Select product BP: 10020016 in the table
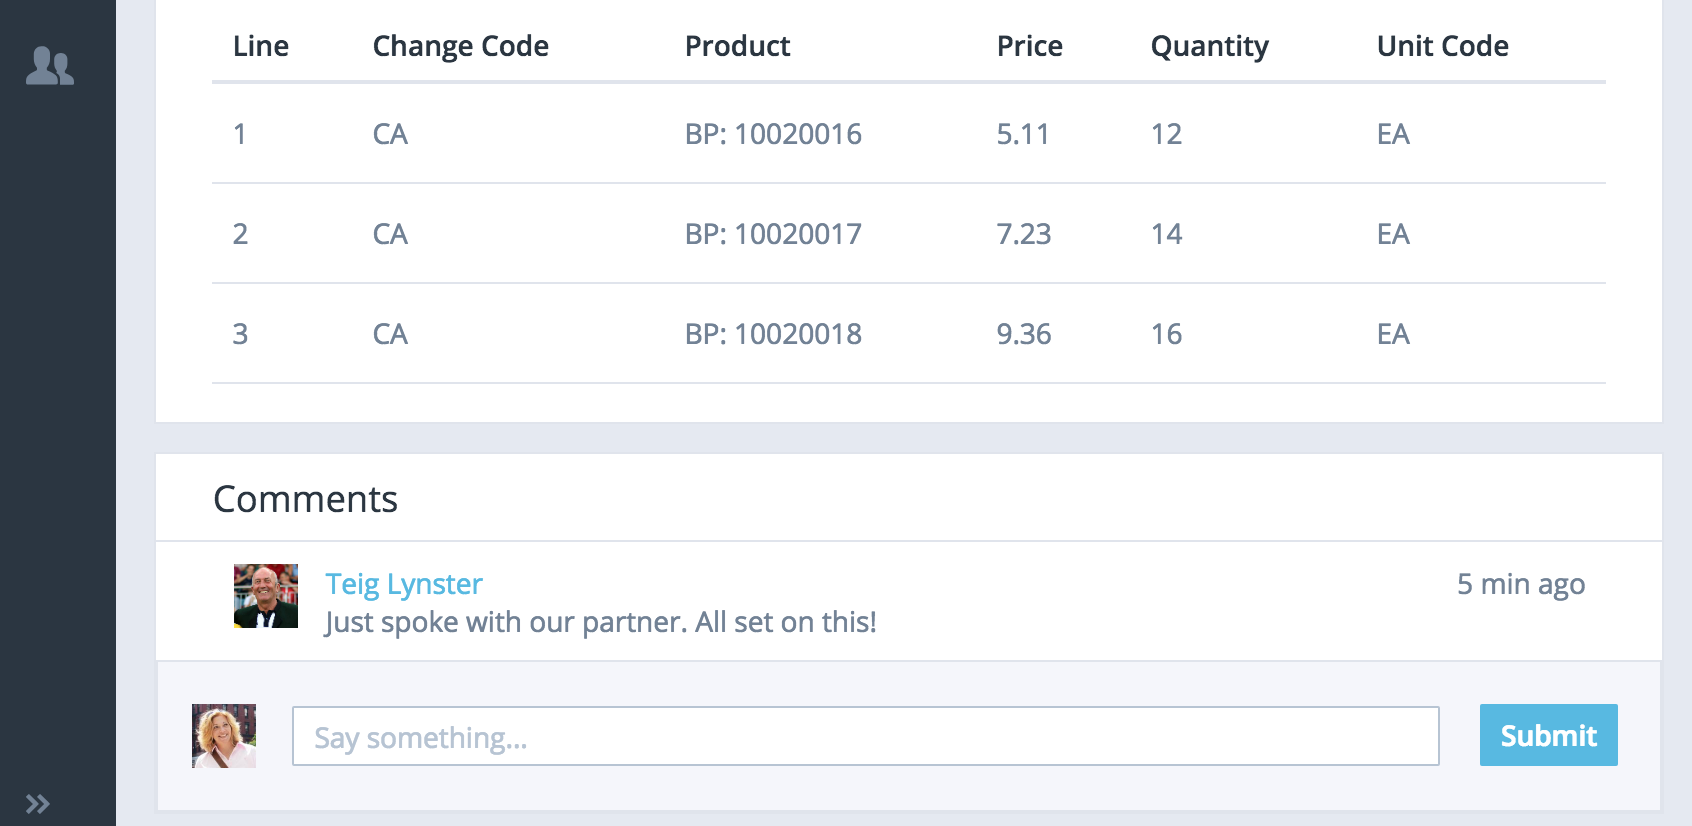 773,133
